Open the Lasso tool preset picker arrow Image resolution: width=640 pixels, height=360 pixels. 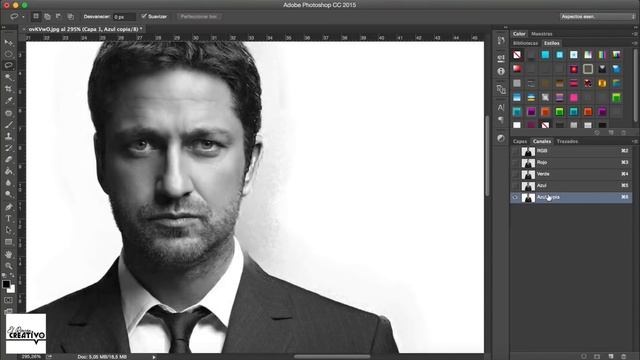(x=23, y=17)
